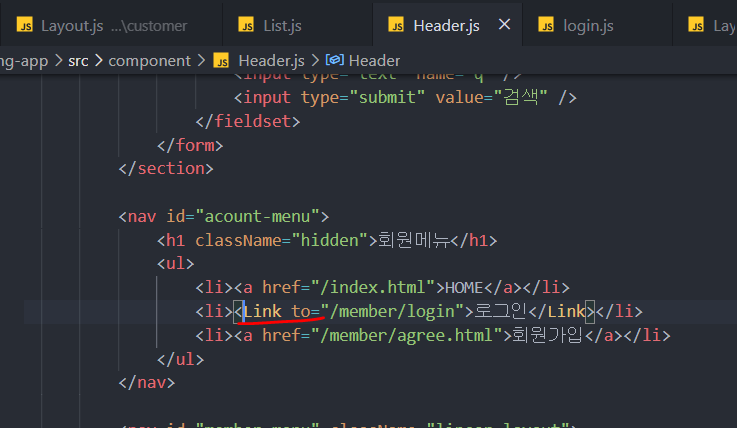
Task: Select the Header.js tab
Action: click(x=446, y=25)
